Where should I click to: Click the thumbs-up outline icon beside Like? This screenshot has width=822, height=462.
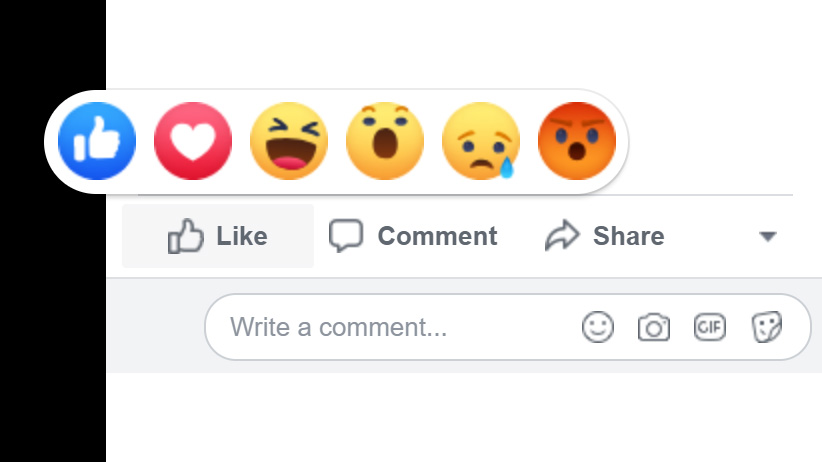pyautogui.click(x=186, y=236)
